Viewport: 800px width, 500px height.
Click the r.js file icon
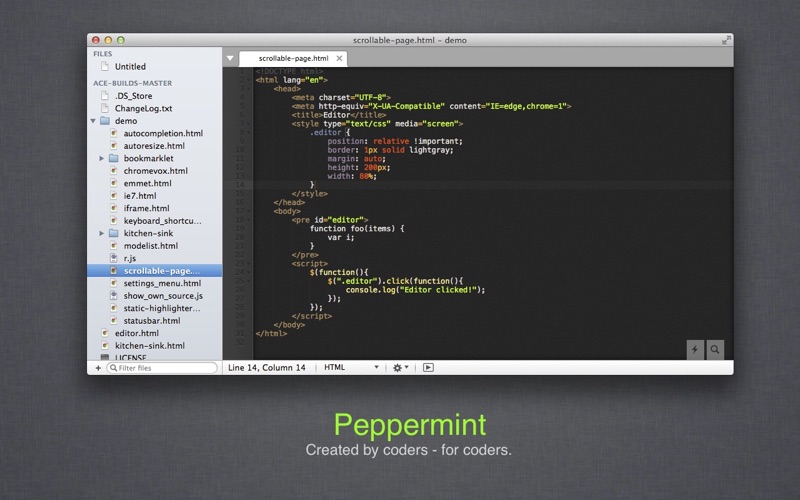(x=113, y=258)
